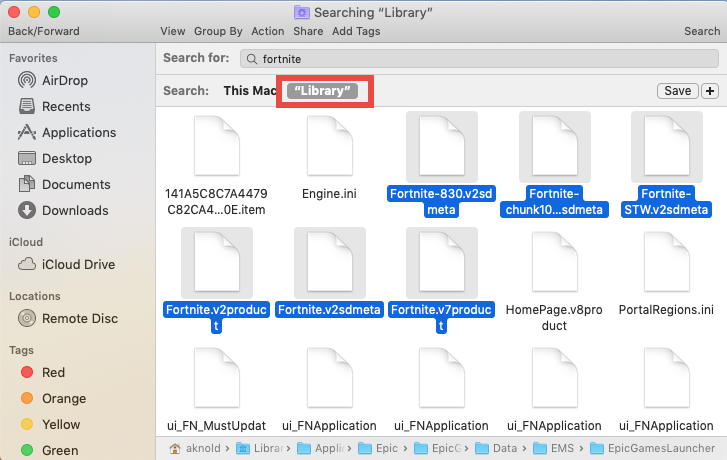Screen dimensions: 727x460
Task: Select the Fortnite.v7product file
Action: click(x=441, y=282)
